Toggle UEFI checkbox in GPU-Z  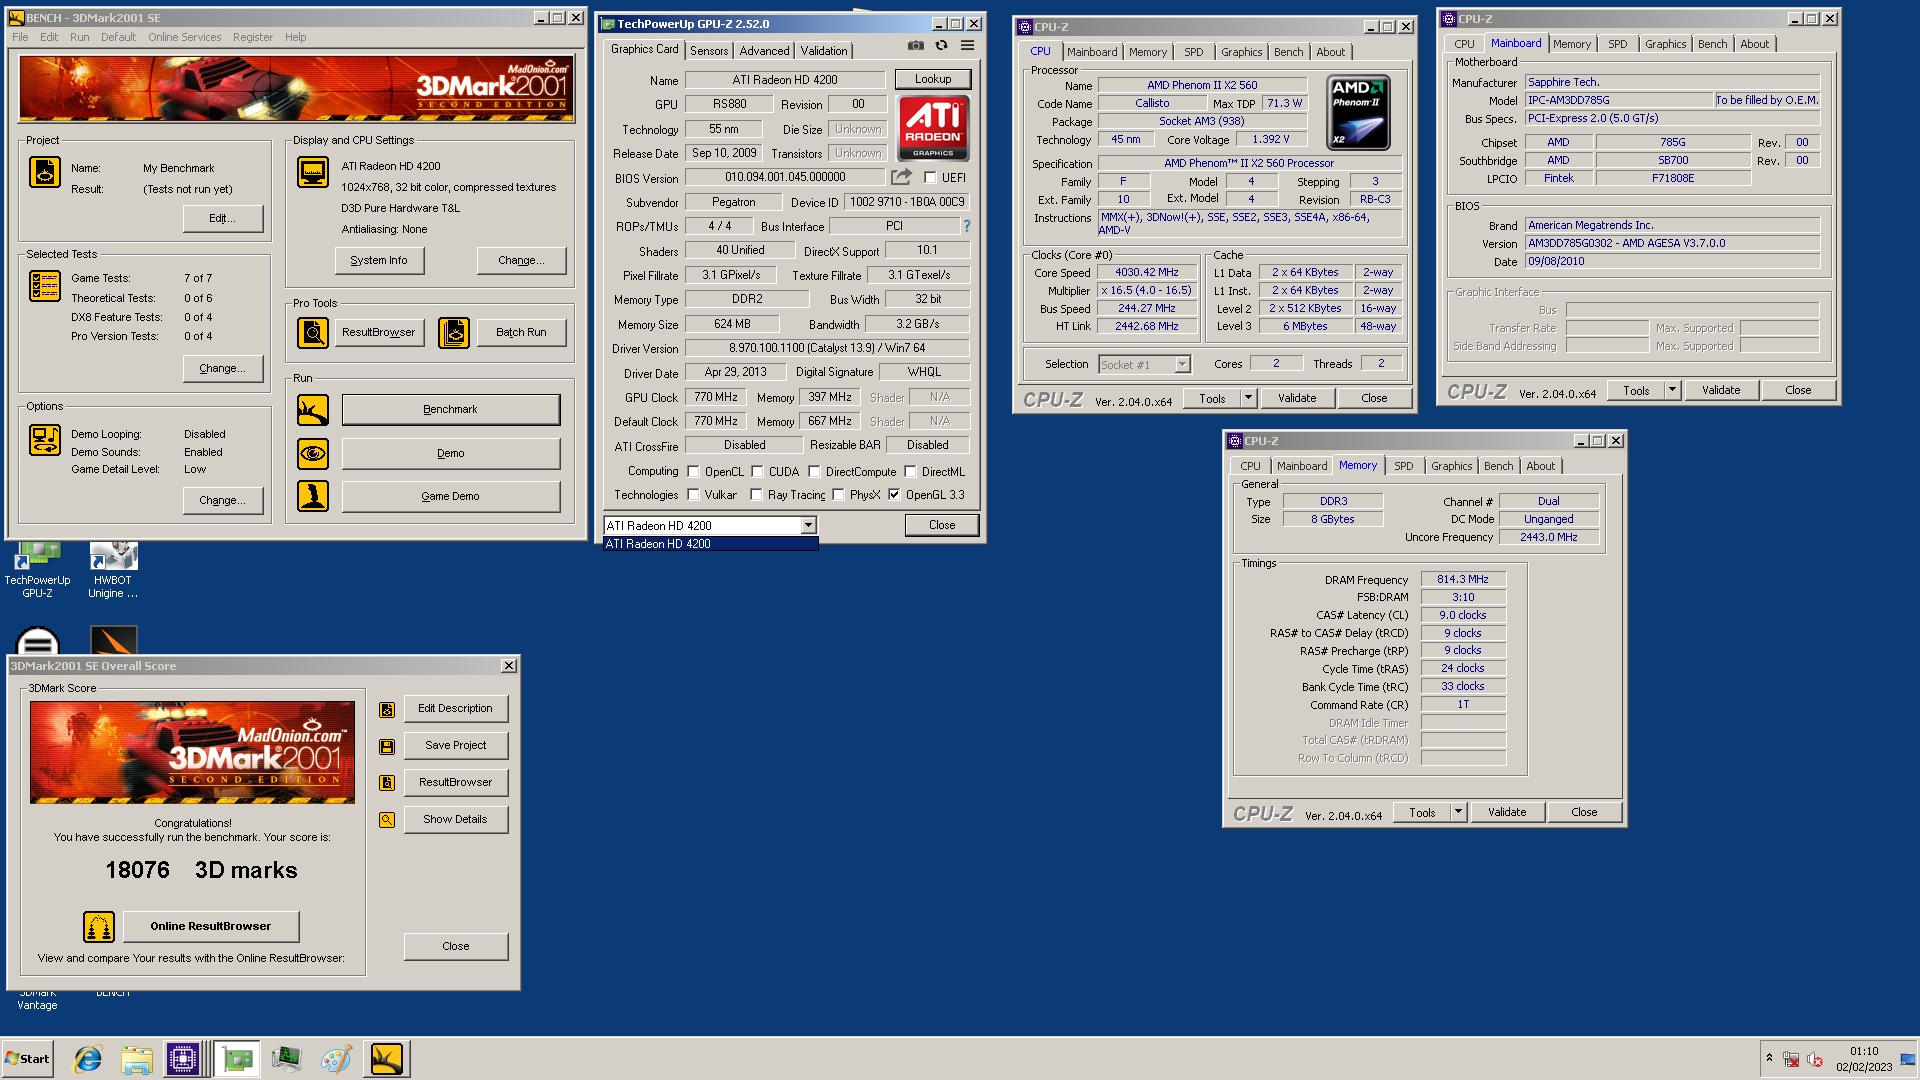[x=930, y=178]
